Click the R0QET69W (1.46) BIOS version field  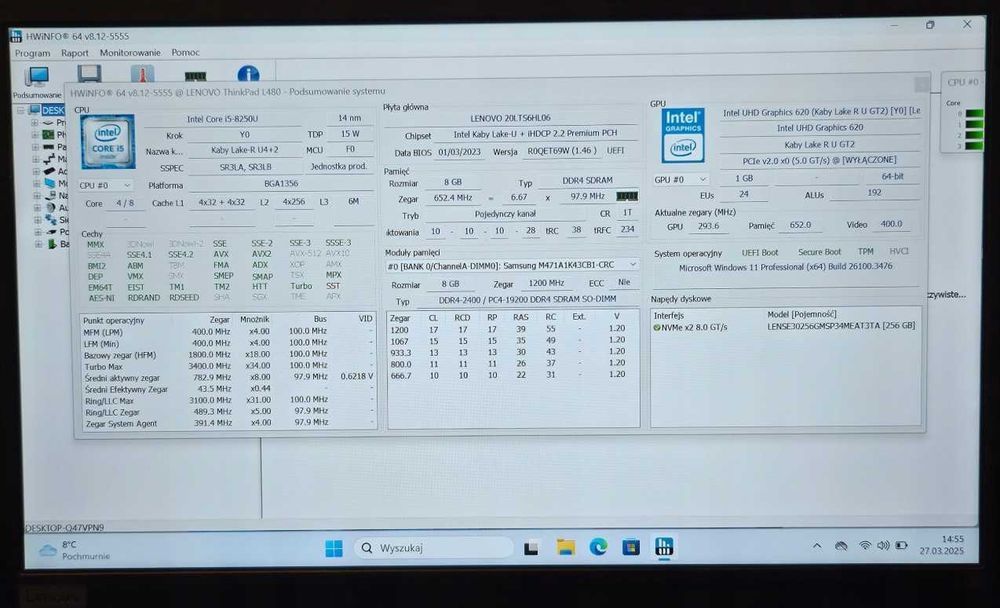pyautogui.click(x=561, y=151)
